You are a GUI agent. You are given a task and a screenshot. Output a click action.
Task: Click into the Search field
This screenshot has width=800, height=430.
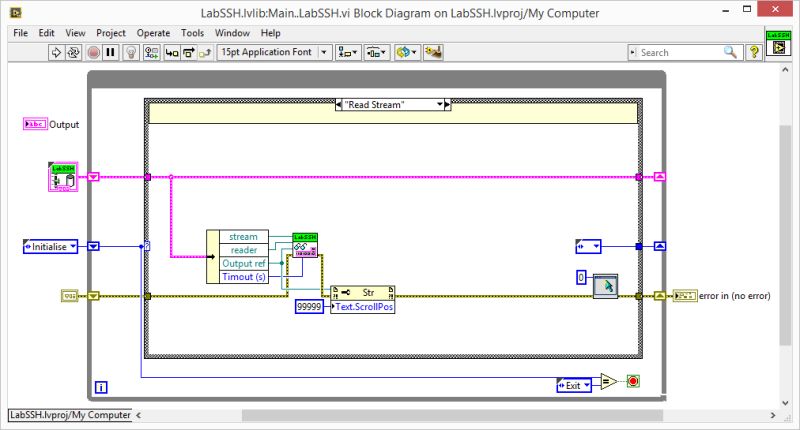pos(679,53)
